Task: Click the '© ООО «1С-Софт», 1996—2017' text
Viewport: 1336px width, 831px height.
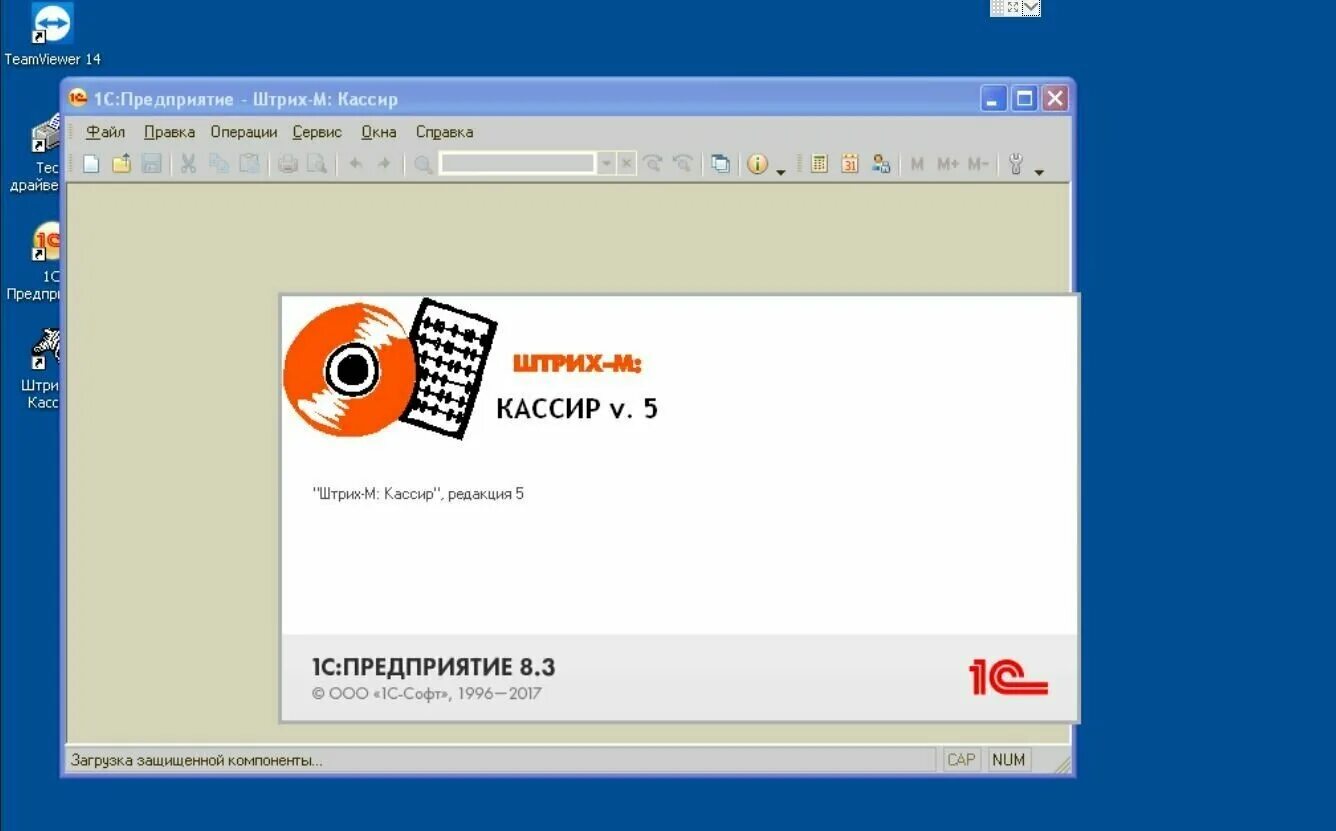Action: point(427,693)
